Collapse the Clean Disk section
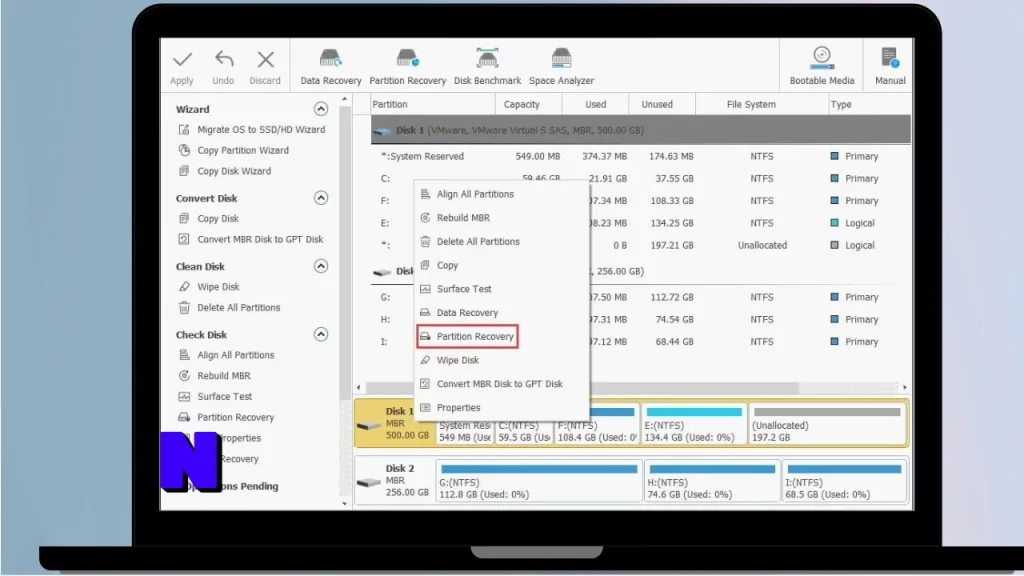 [321, 266]
